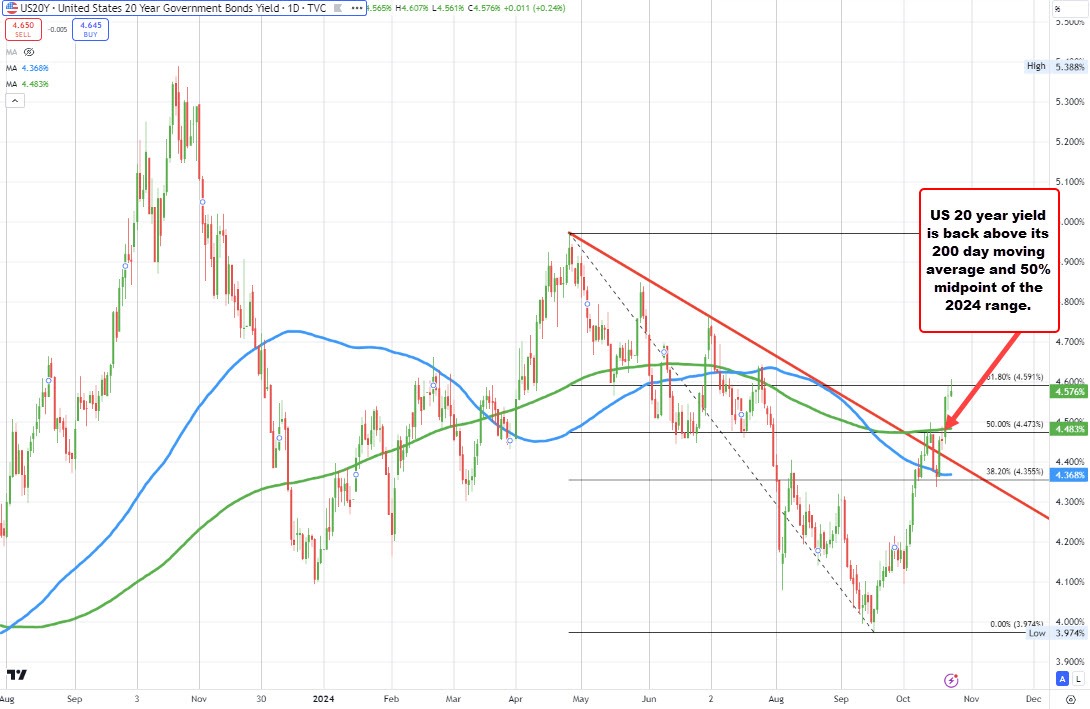
Task: Click the 50.00% (4.473%) Fibonacci label
Action: click(x=1015, y=424)
